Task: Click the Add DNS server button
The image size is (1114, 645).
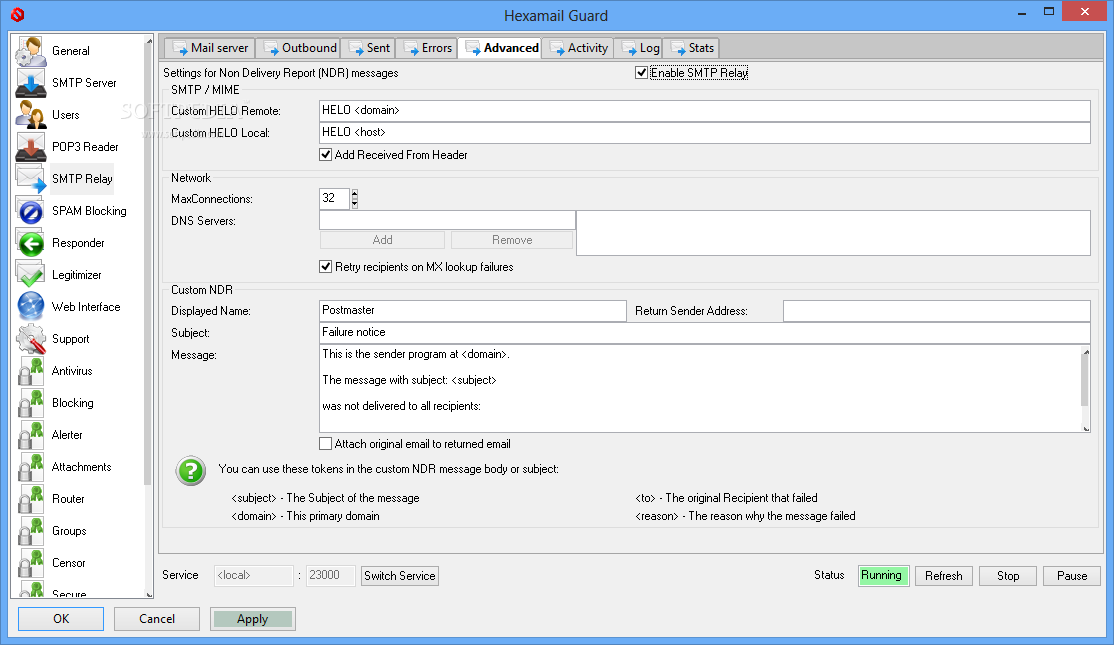Action: point(382,240)
